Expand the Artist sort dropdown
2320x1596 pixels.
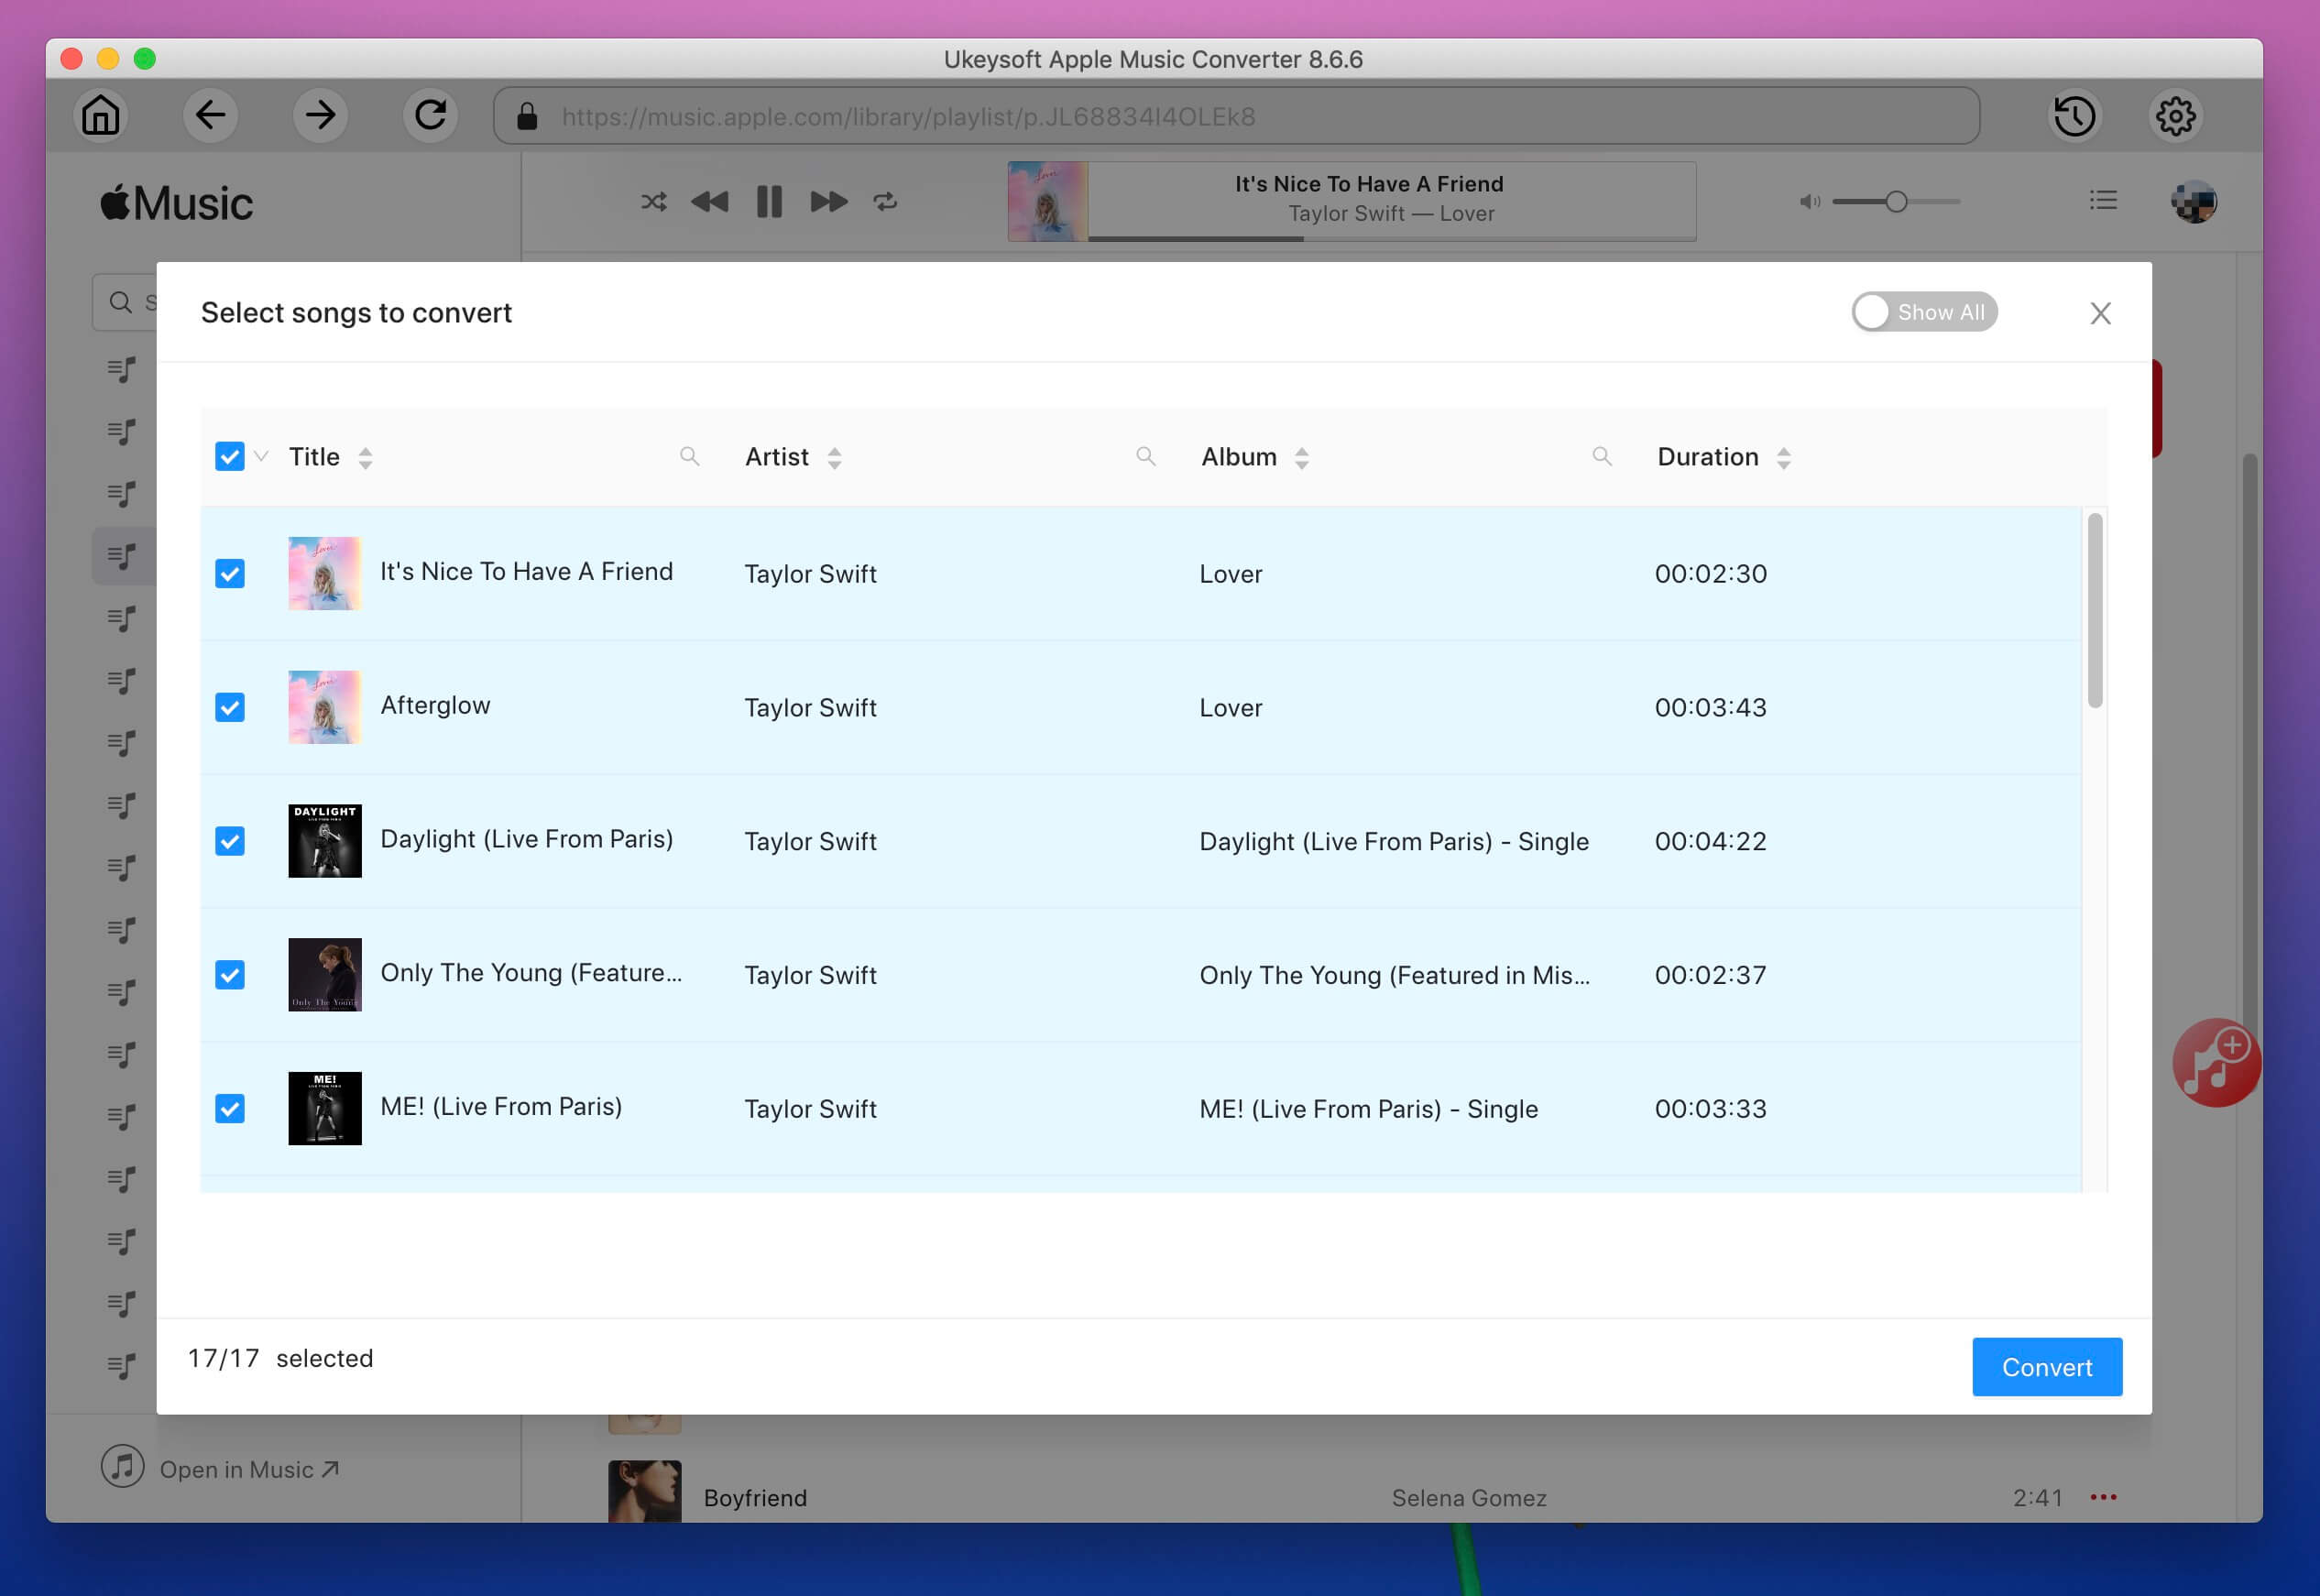(830, 457)
